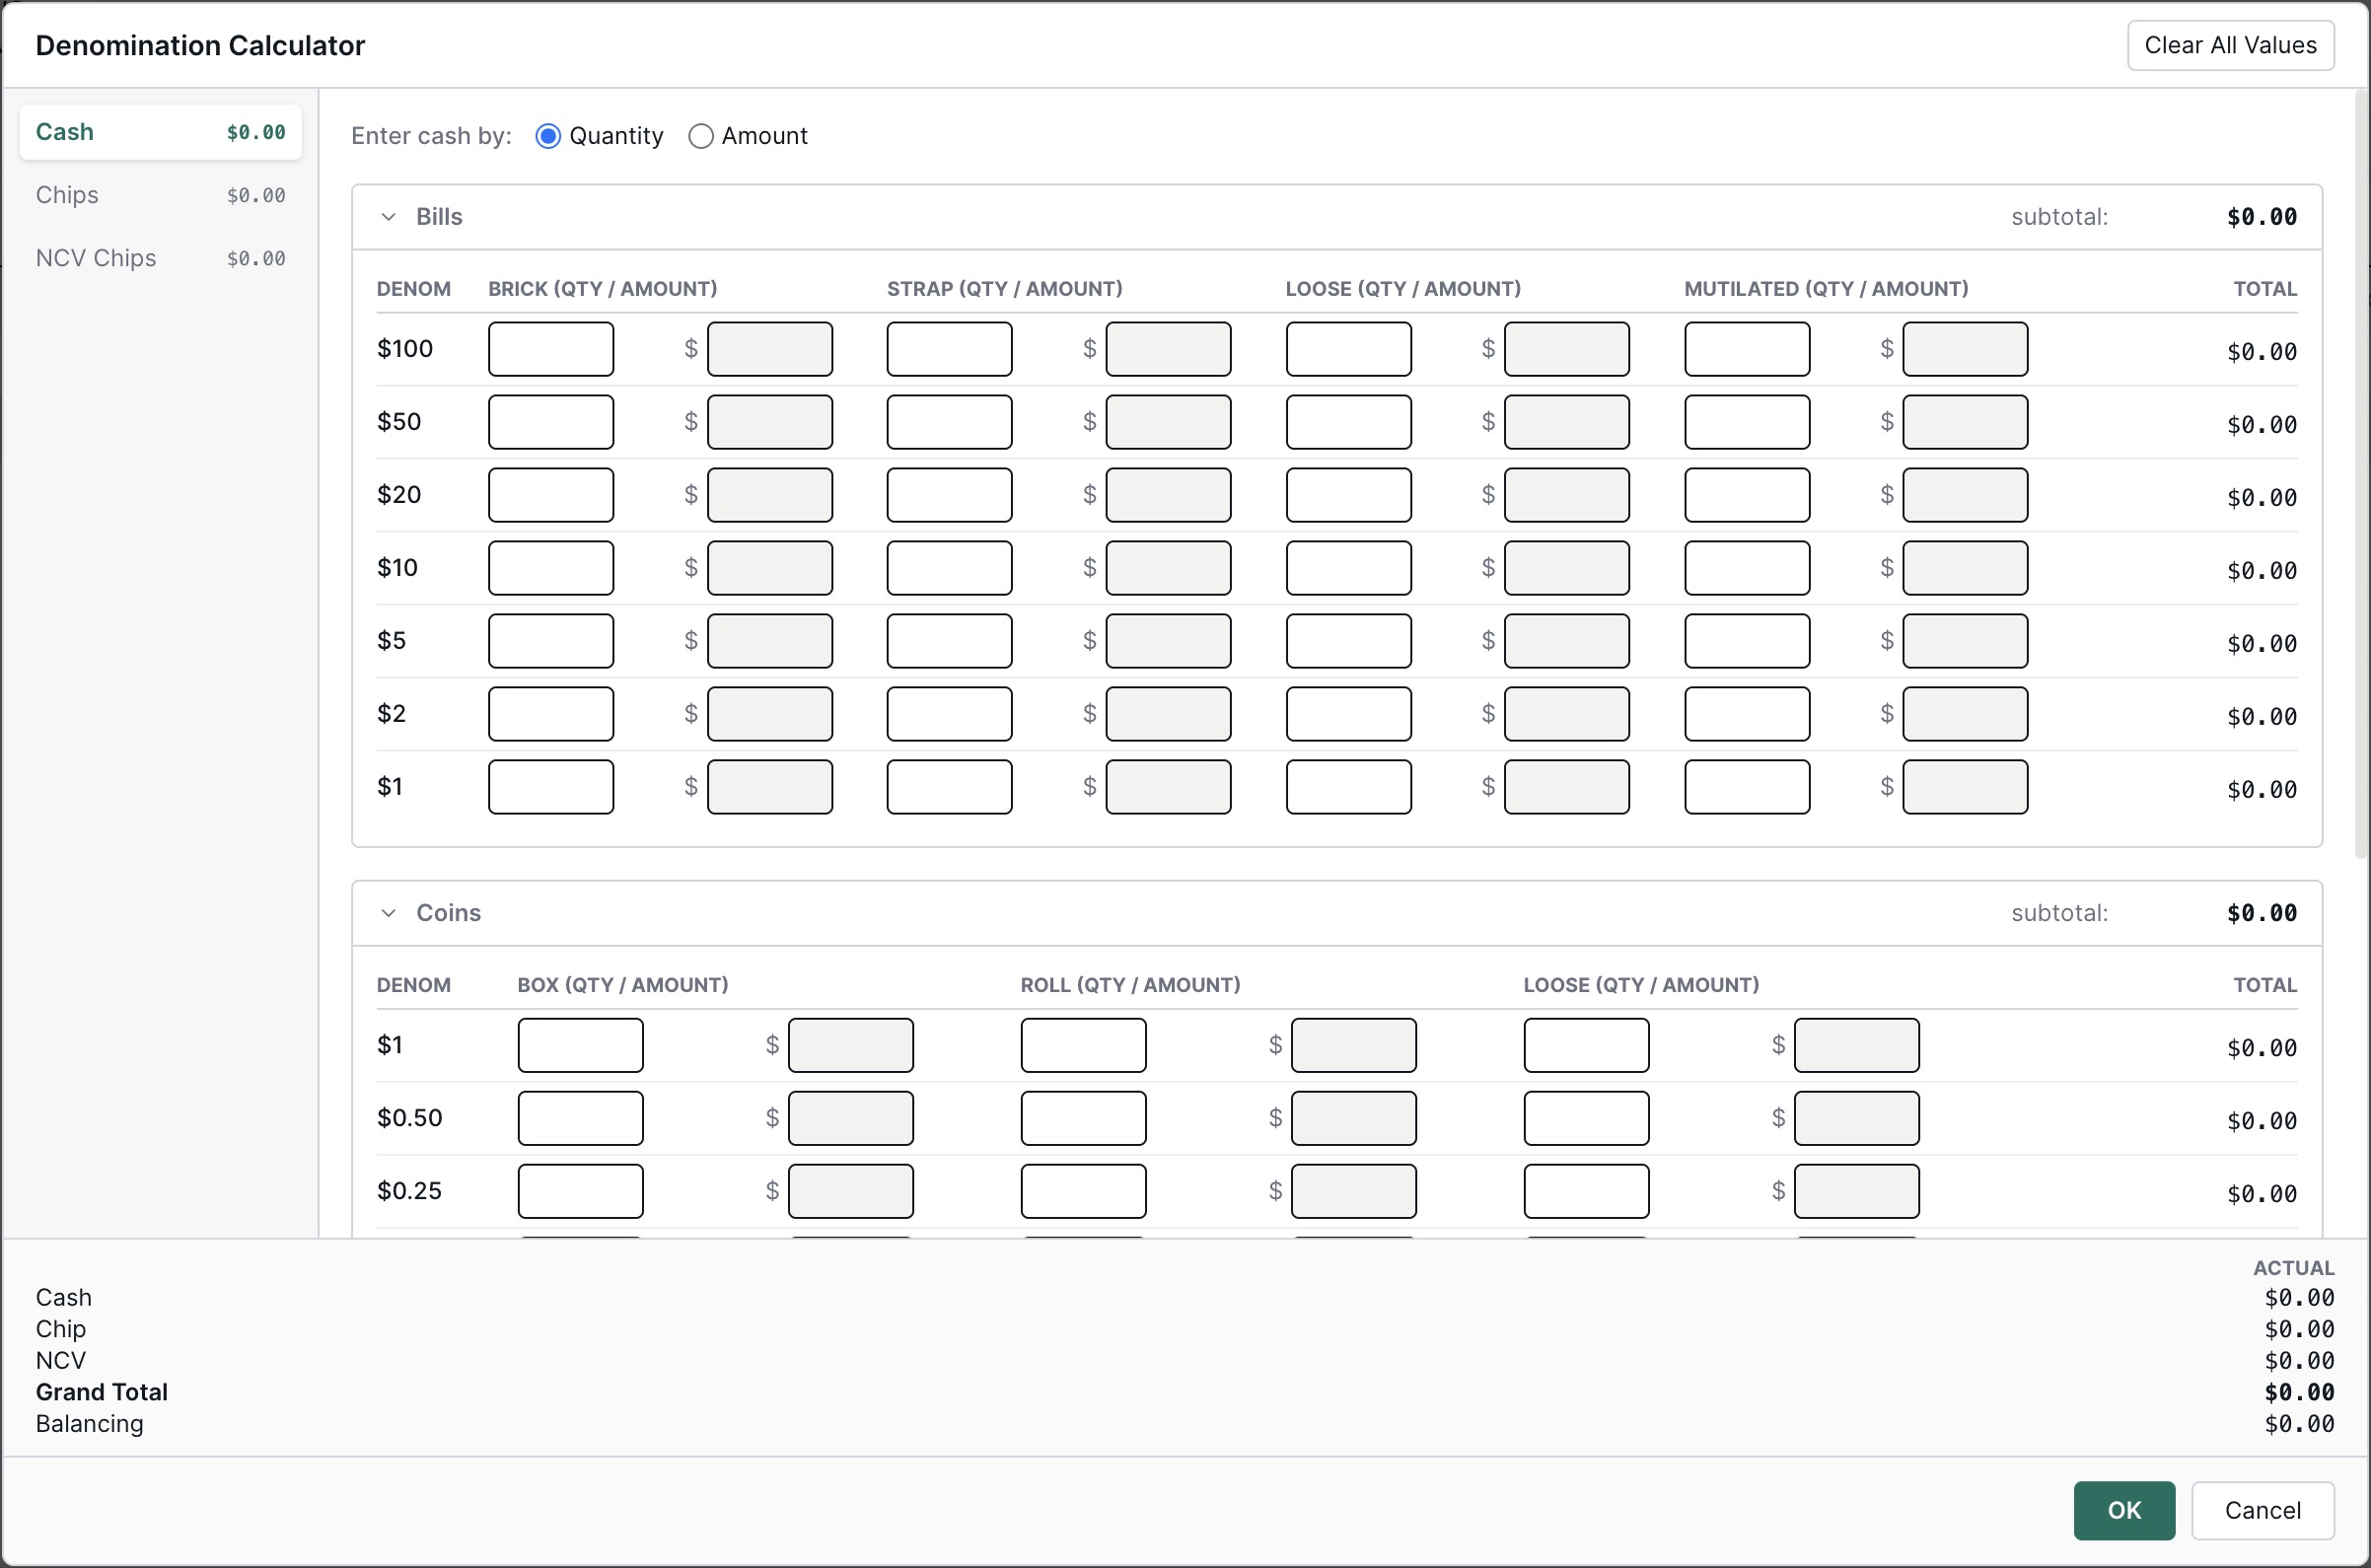Screen dimensions: 2371x1568
Task: Click the $20 Strap quantity field
Action: pyautogui.click(x=949, y=495)
